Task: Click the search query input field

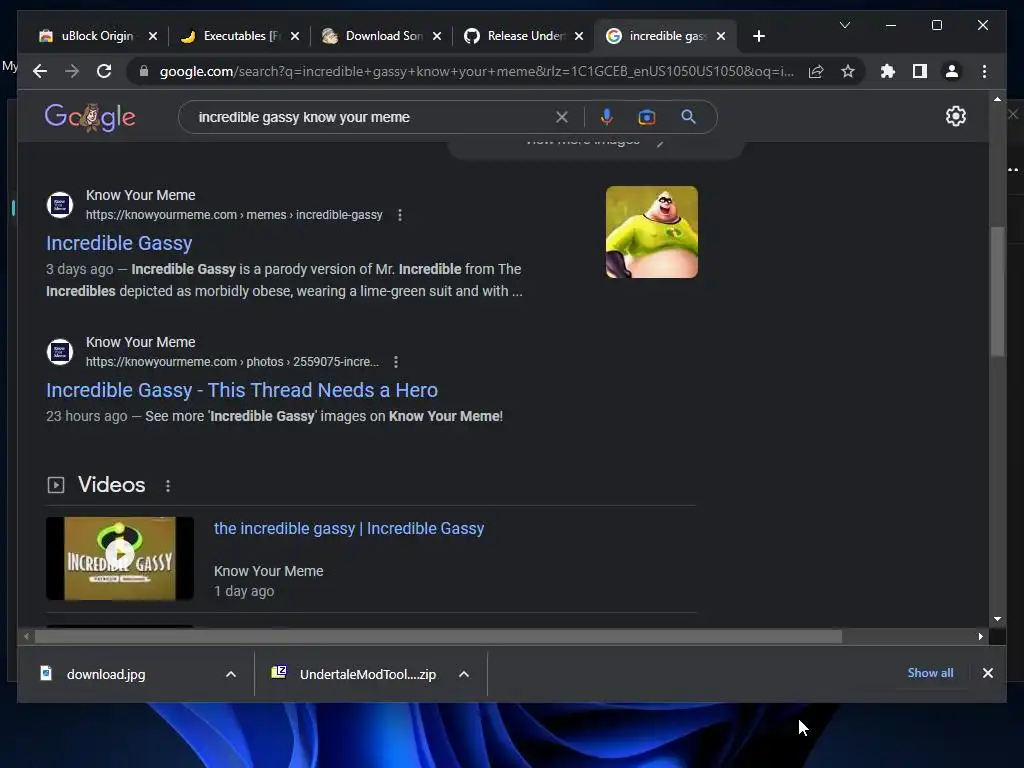Action: point(372,117)
